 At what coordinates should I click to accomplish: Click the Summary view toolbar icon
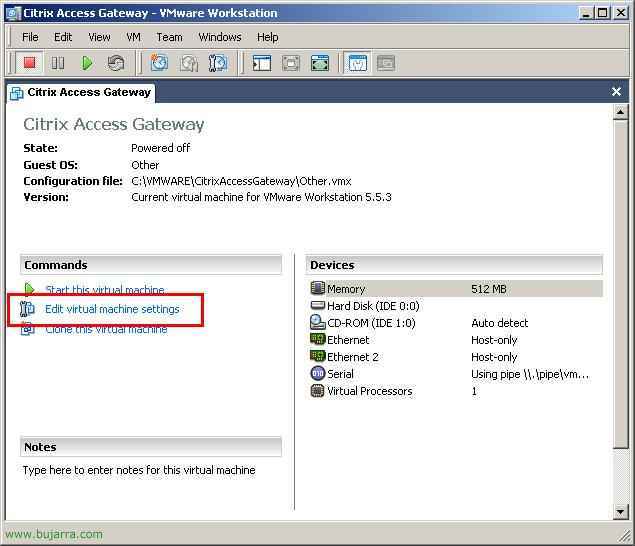tap(358, 63)
